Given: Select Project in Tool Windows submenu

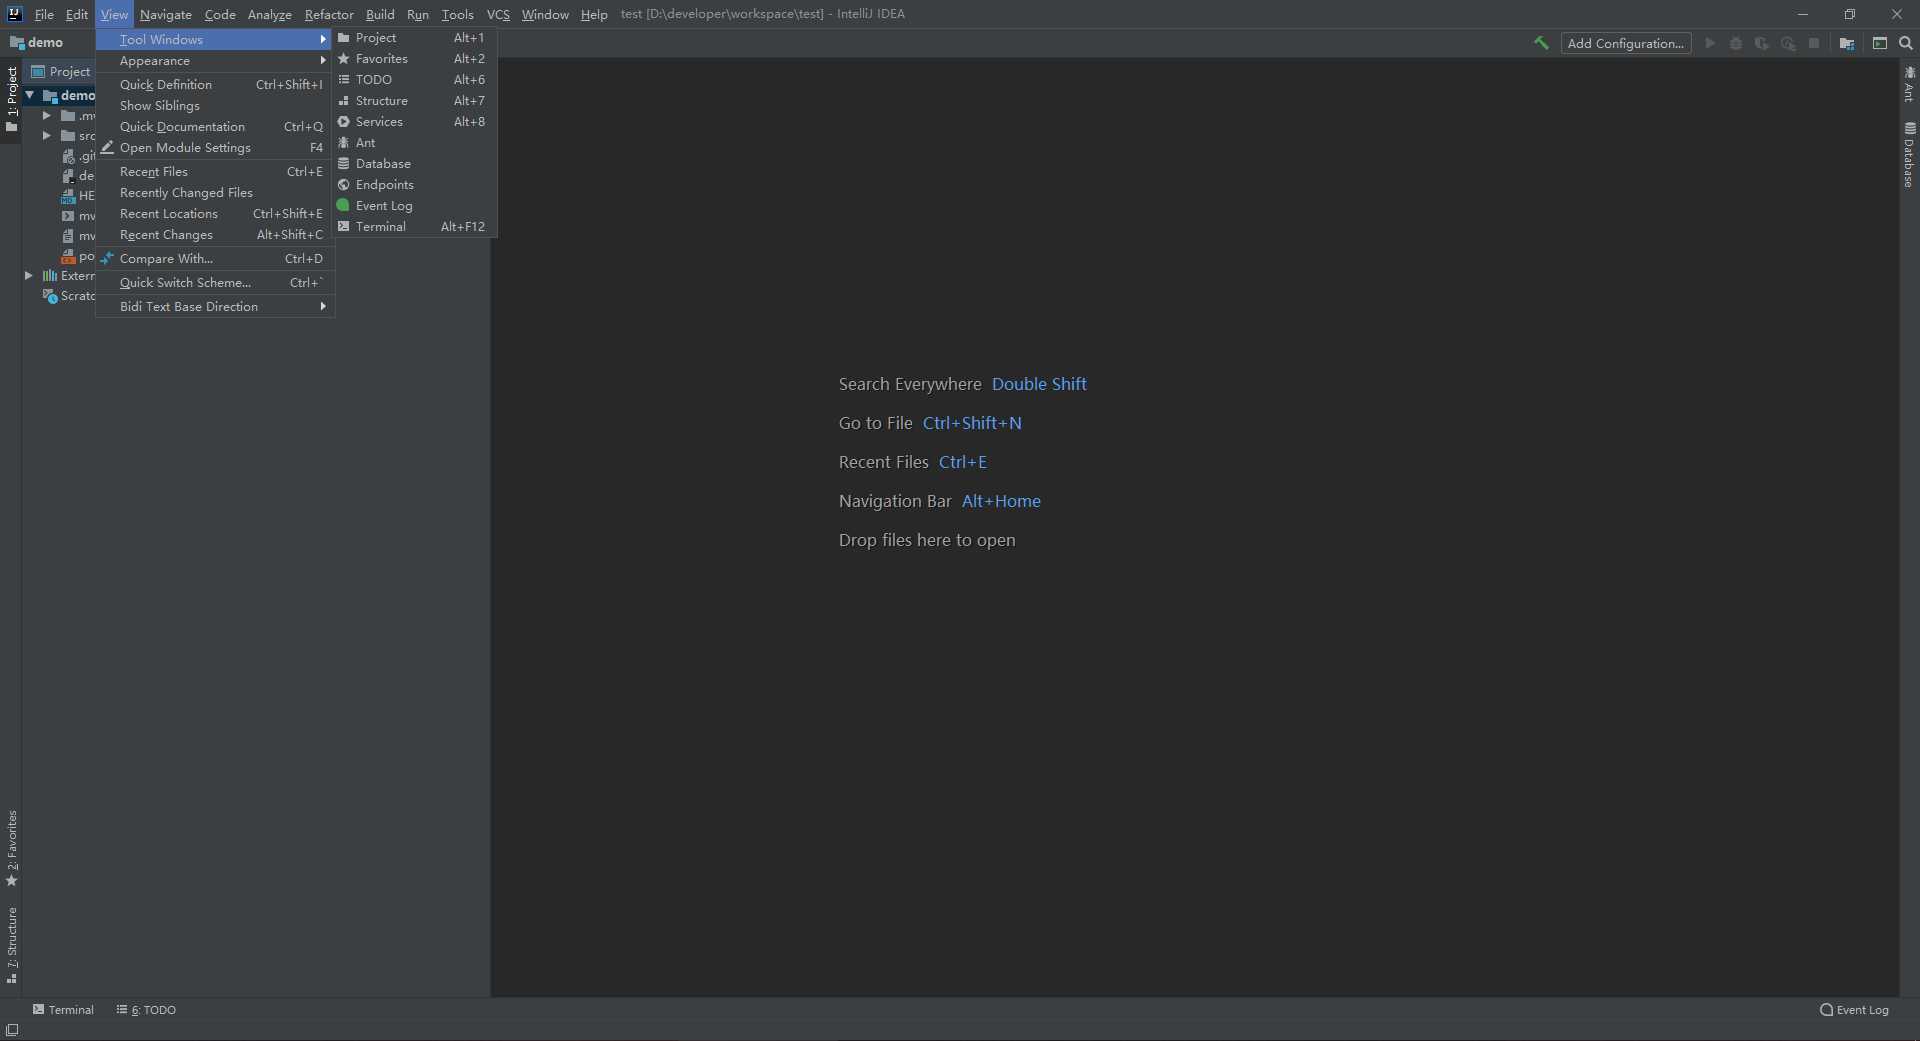Looking at the screenshot, I should pyautogui.click(x=414, y=38).
